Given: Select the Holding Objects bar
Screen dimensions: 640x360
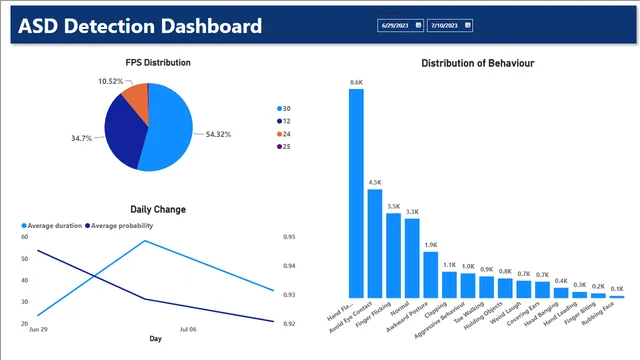Looking at the screenshot, I should pyautogui.click(x=505, y=288).
